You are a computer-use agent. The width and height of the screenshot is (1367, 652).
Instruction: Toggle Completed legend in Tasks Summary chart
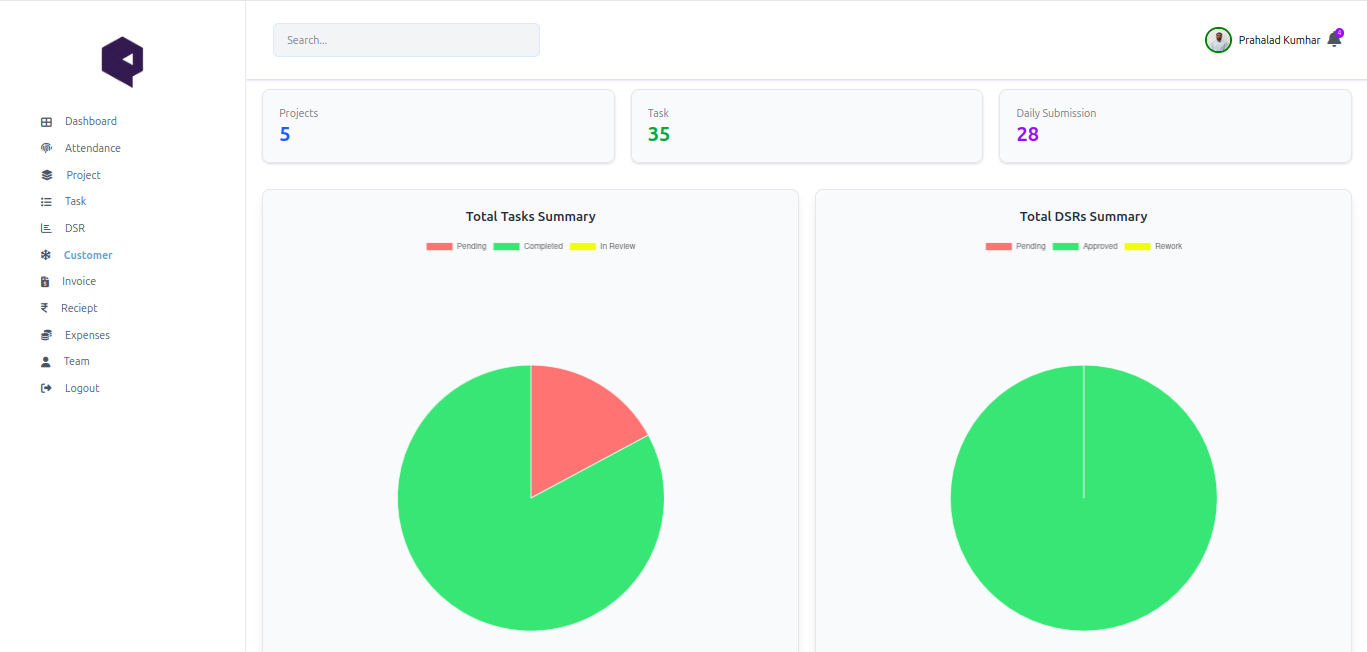pos(528,246)
